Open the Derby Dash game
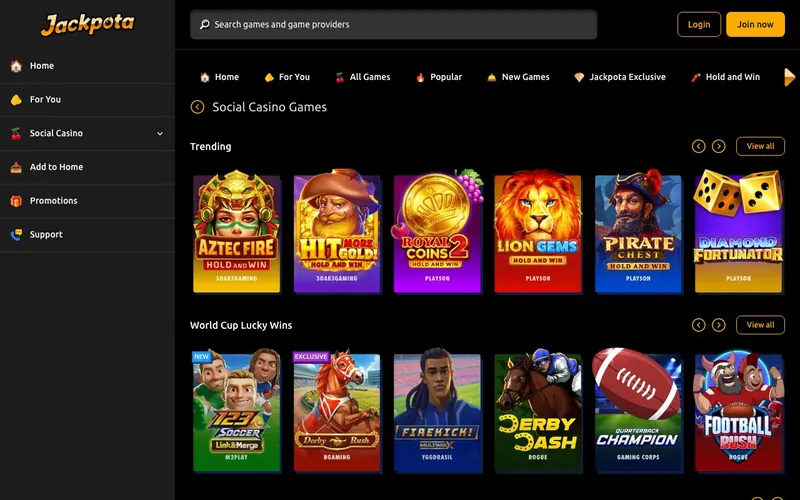This screenshot has width=800, height=500. pos(538,410)
